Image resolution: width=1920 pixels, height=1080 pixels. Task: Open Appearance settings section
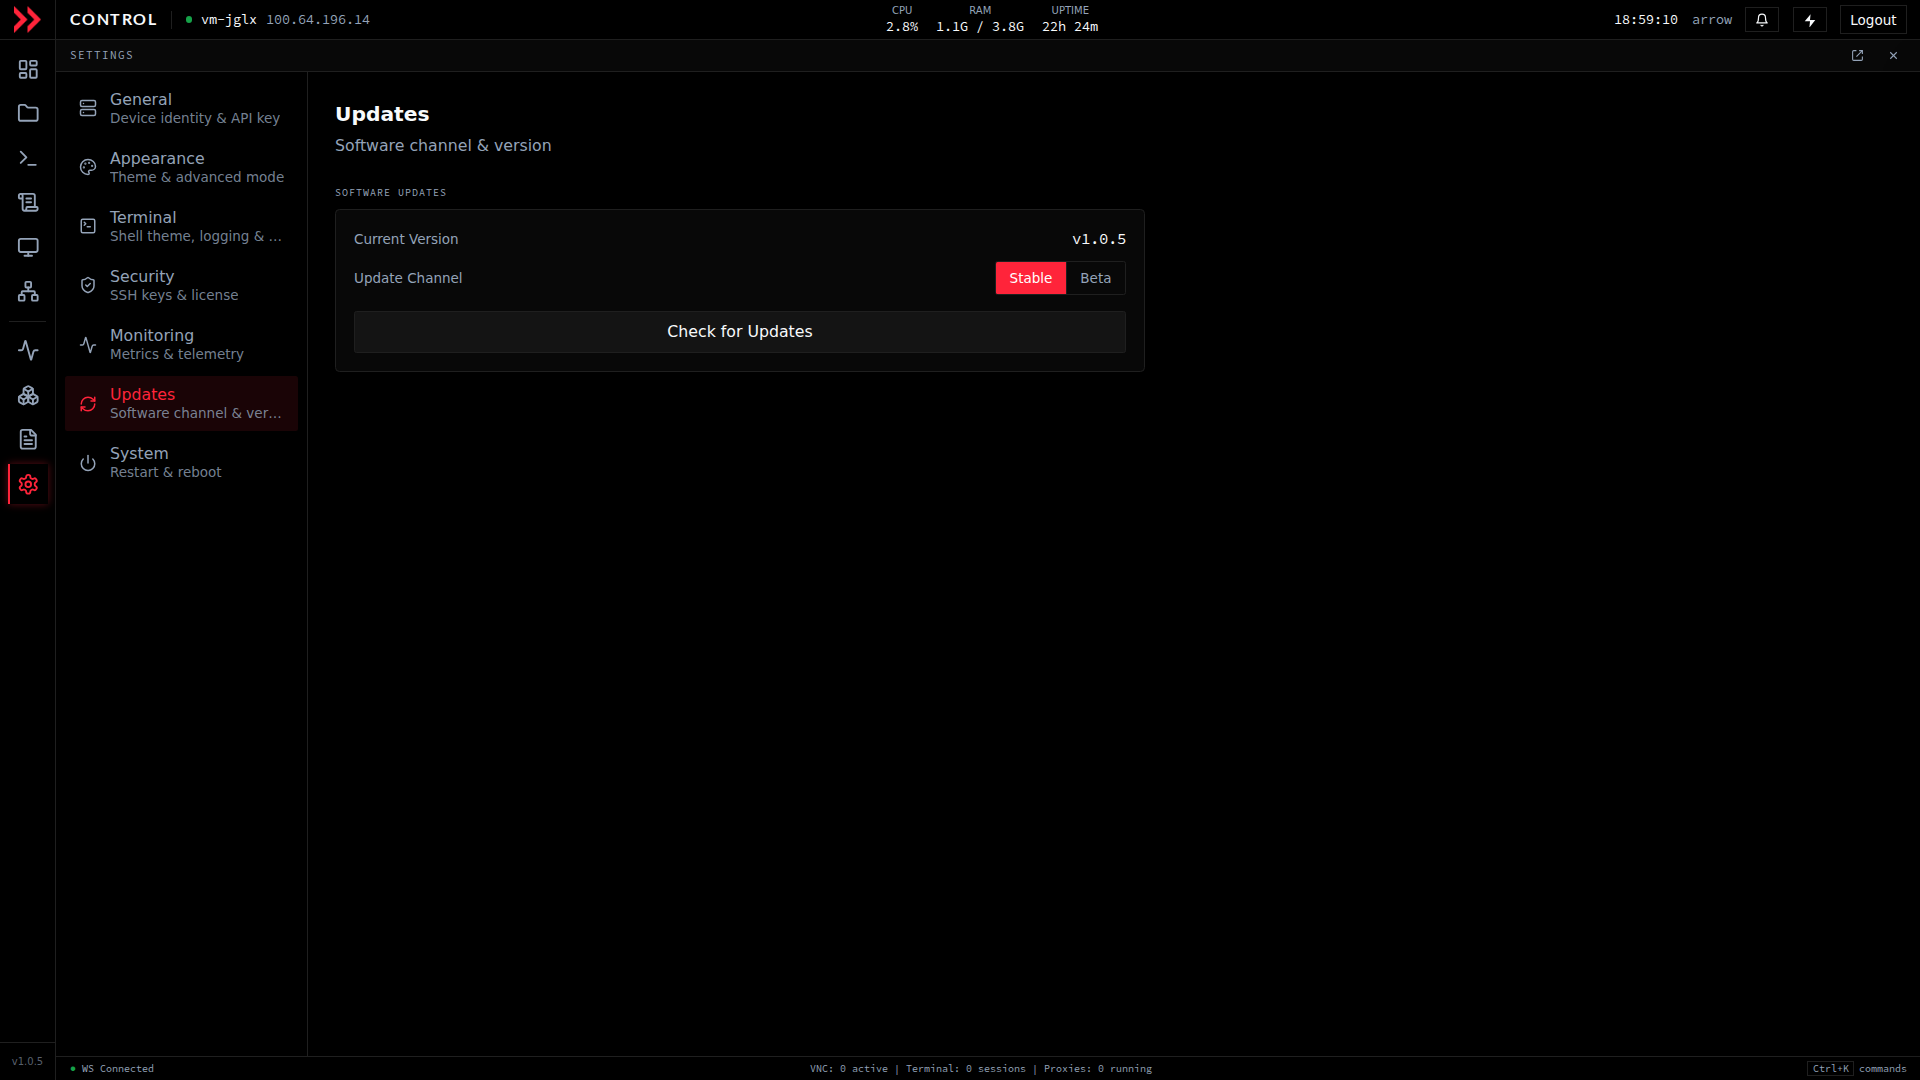pos(181,167)
